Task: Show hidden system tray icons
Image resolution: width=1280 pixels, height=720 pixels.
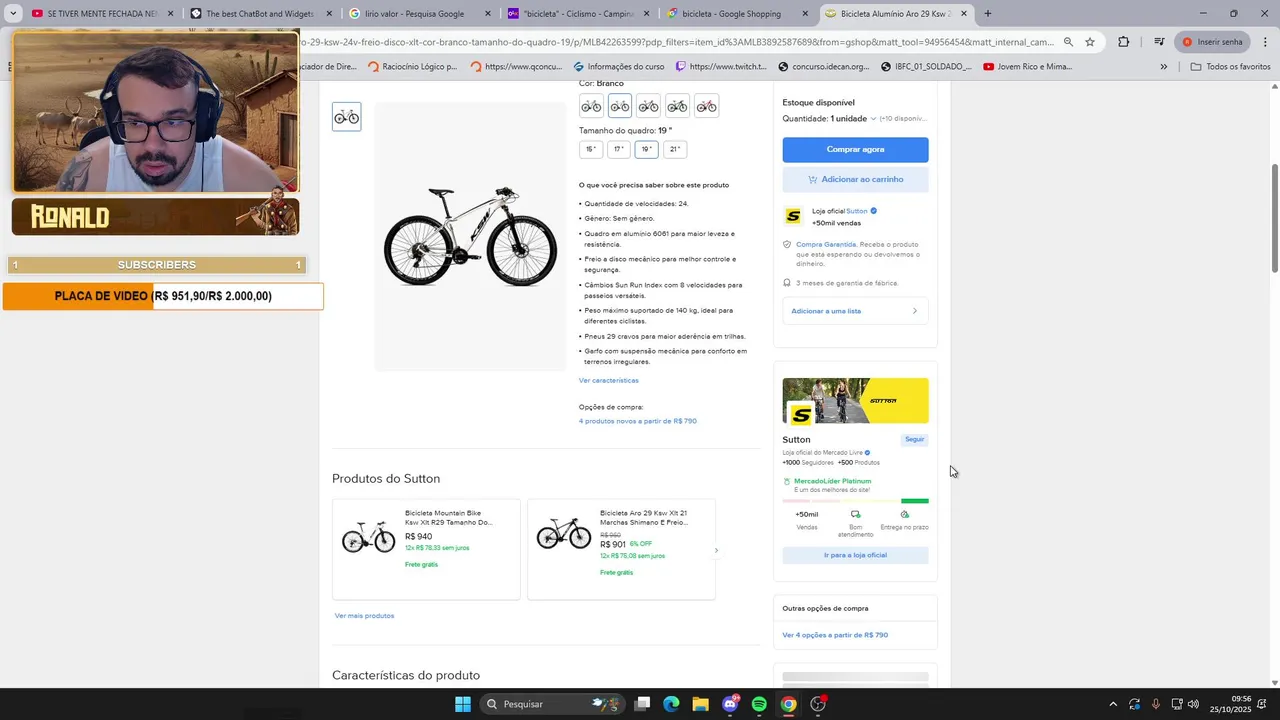Action: 1113,704
